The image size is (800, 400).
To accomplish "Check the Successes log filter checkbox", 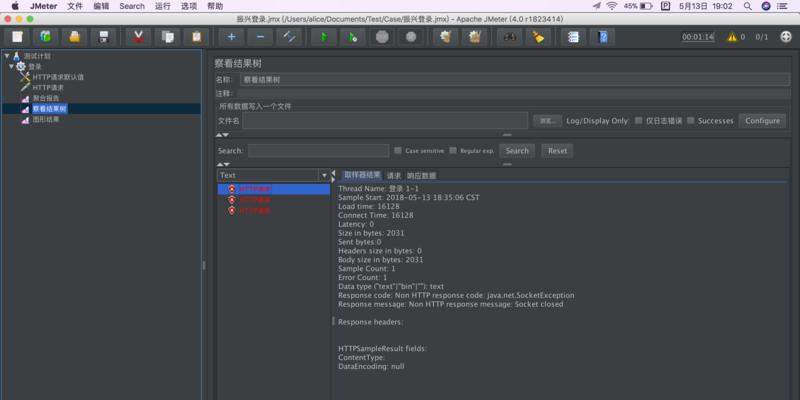I will click(691, 121).
